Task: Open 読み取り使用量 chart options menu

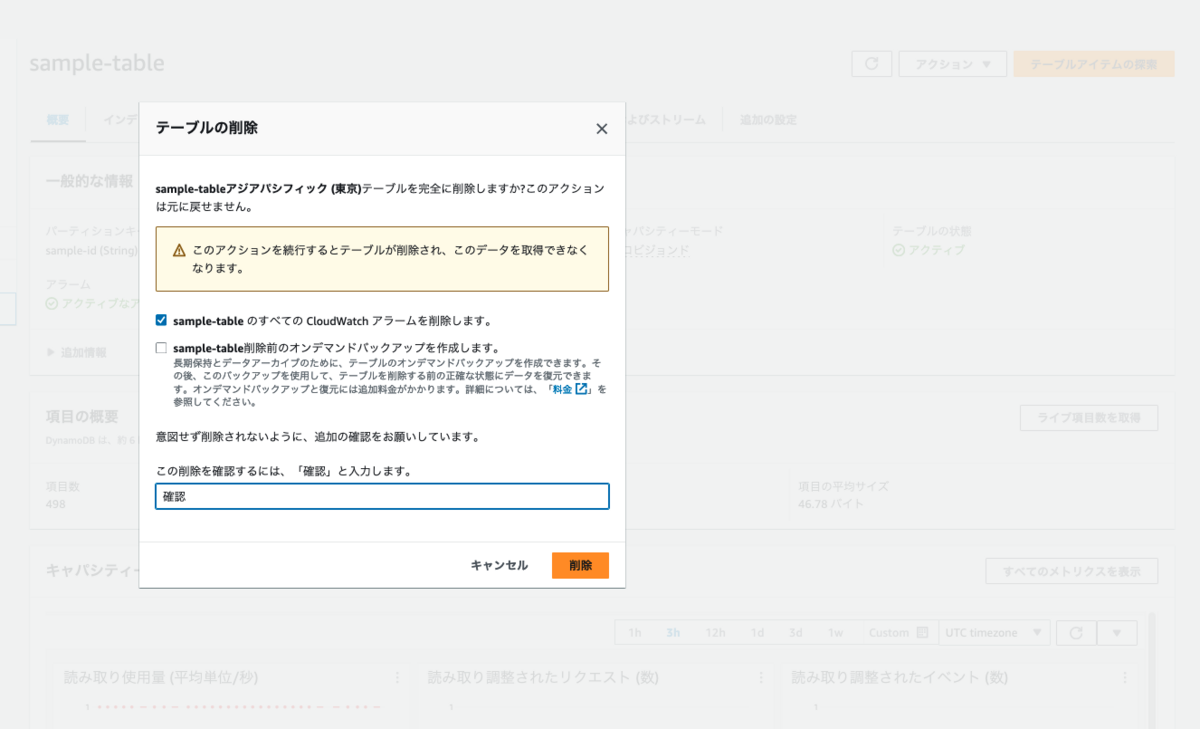Action: (397, 677)
